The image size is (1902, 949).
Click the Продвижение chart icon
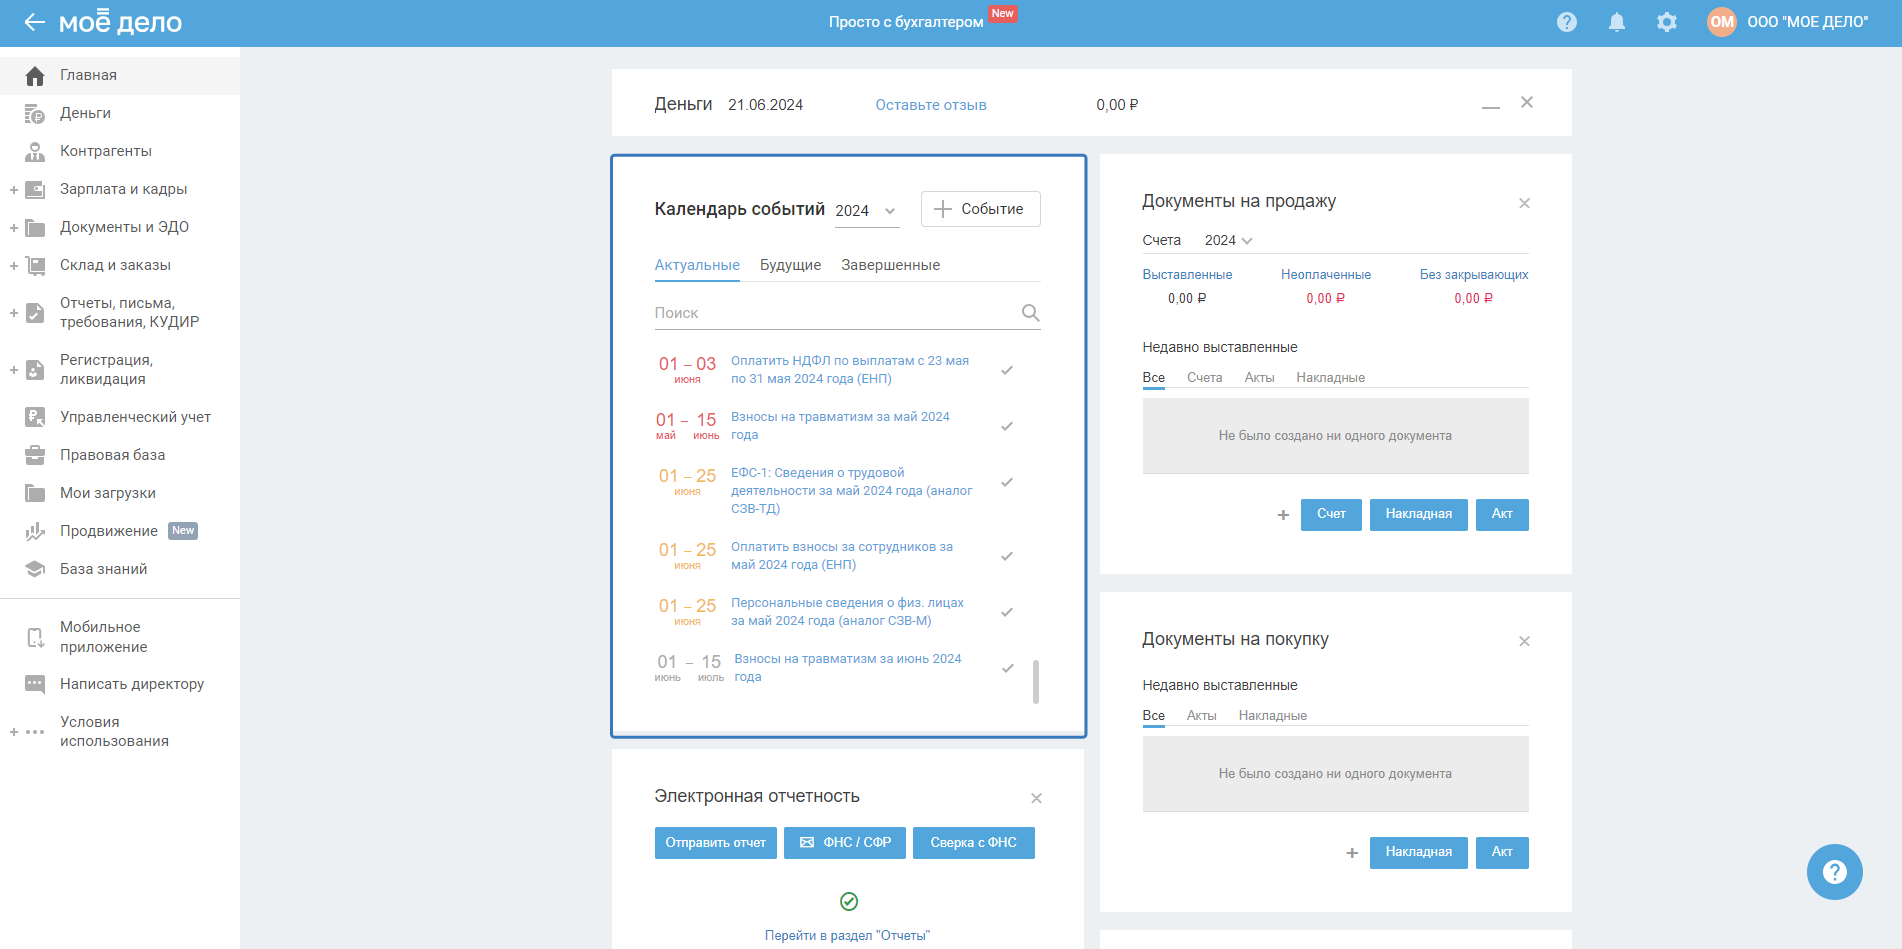[35, 532]
